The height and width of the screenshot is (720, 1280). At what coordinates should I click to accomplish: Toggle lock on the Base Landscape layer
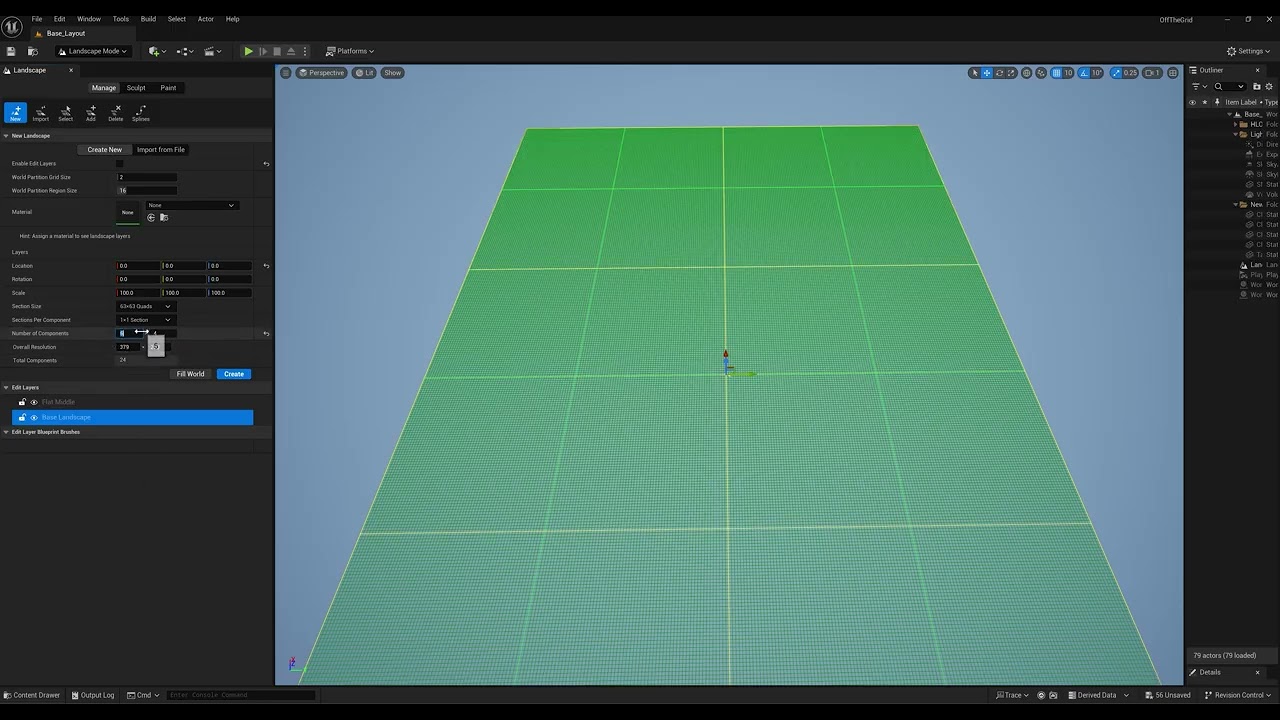[22, 417]
